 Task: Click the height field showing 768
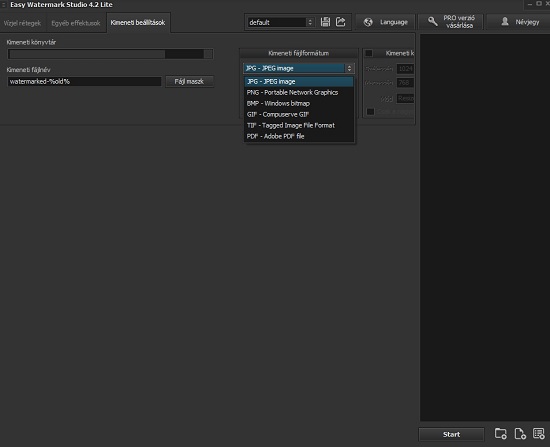405,83
